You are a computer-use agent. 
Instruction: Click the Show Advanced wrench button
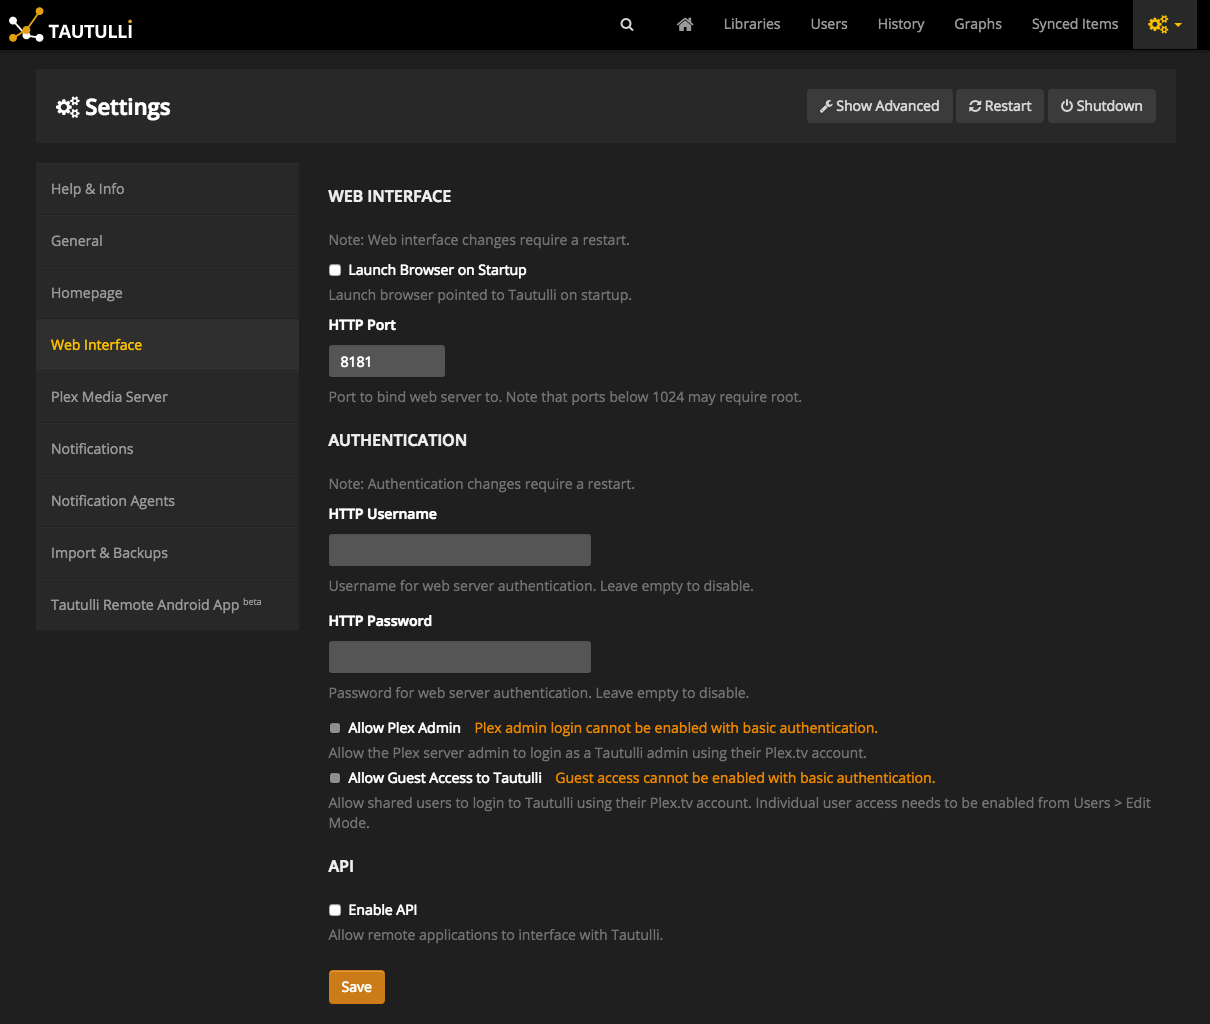point(879,106)
